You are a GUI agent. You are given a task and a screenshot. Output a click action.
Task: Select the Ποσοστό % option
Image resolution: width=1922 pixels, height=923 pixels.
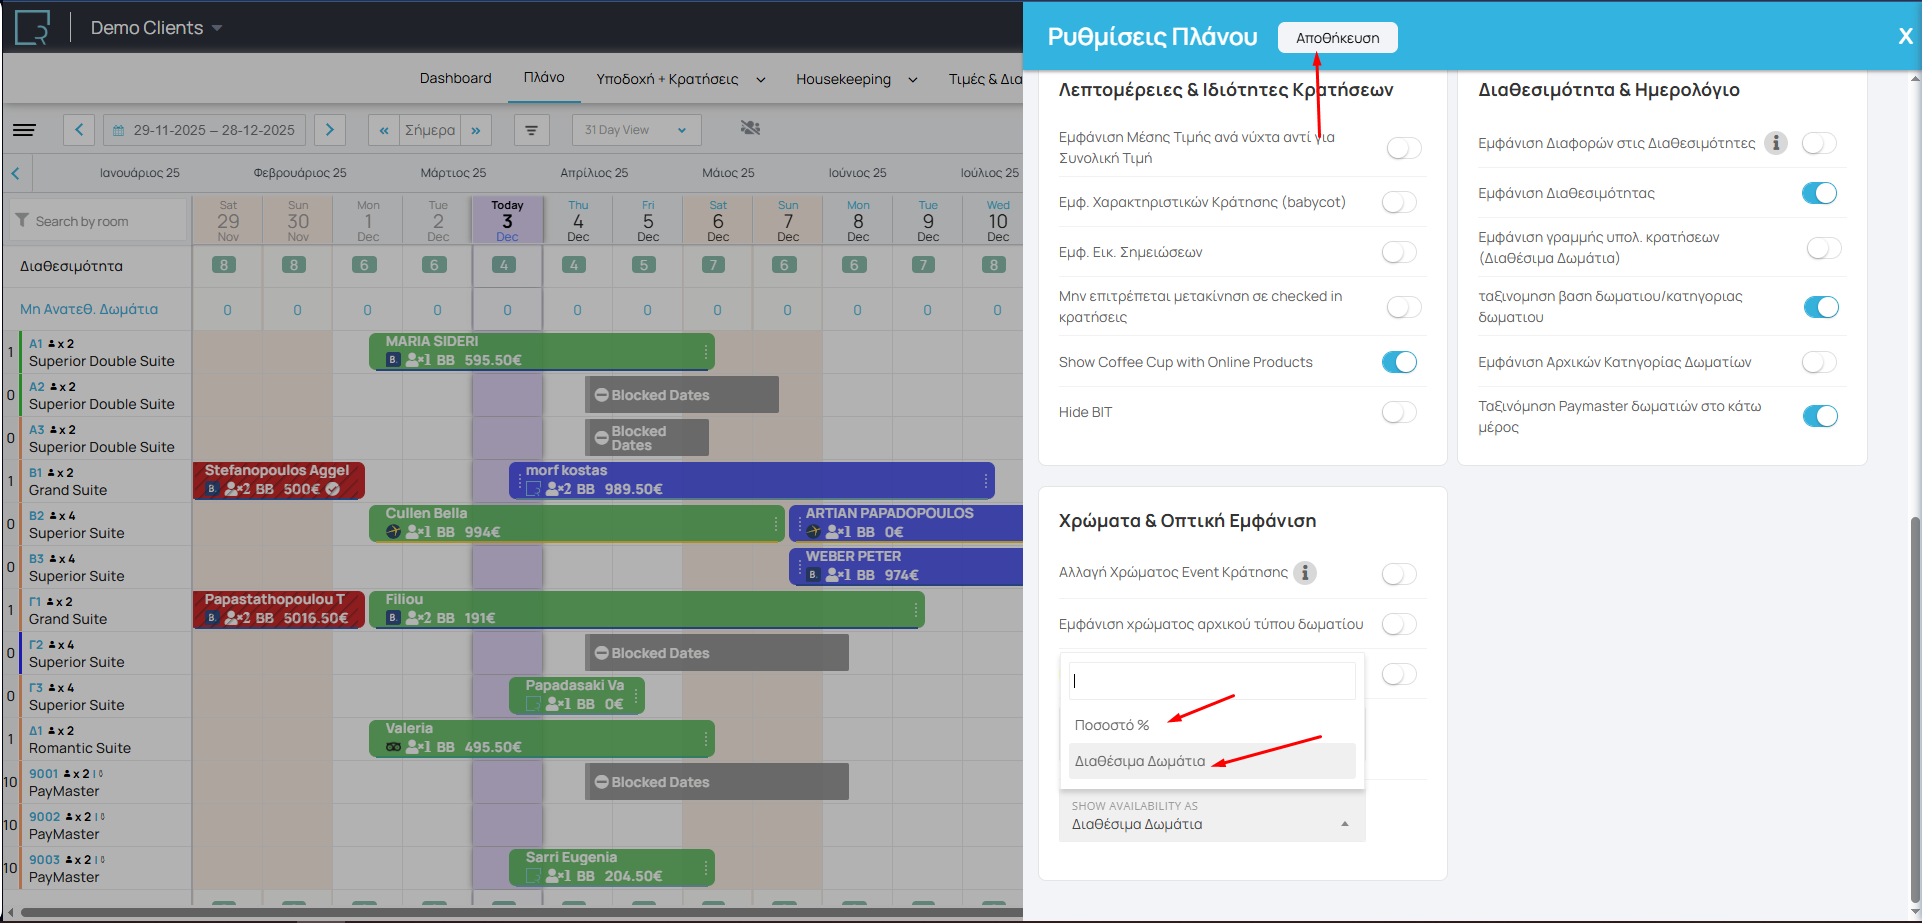pos(1112,725)
